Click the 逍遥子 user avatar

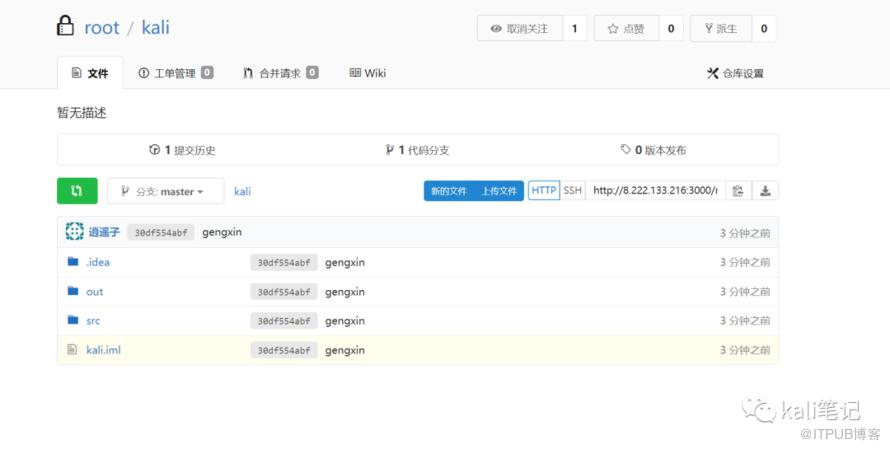74,232
